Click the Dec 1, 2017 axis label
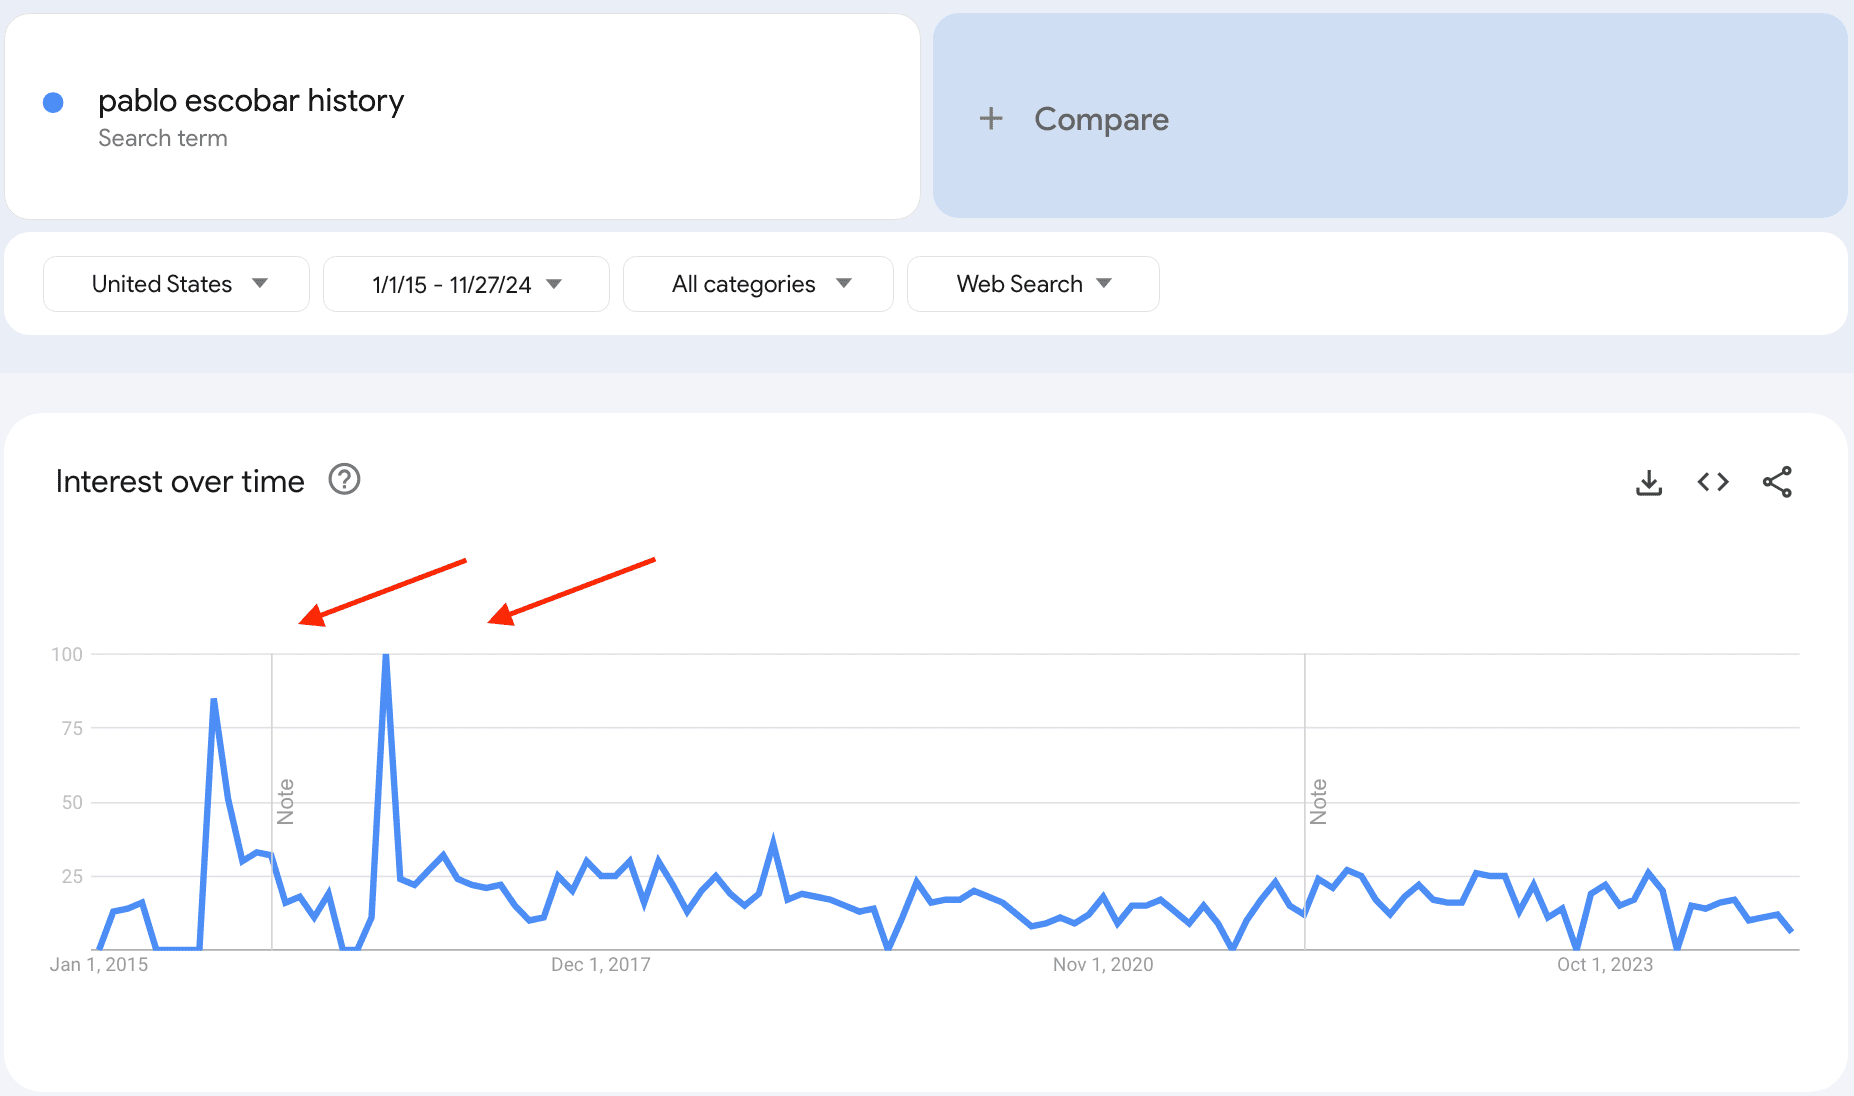 click(601, 963)
